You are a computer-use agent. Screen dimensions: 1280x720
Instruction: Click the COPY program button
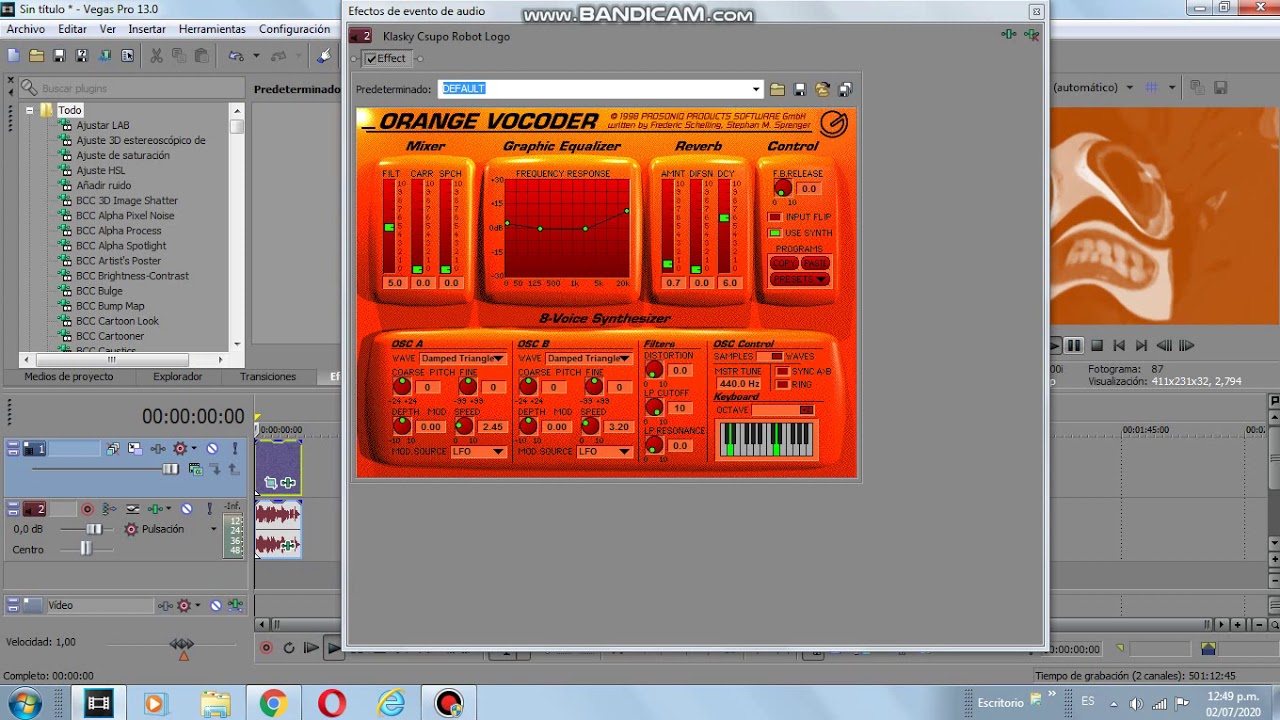[784, 263]
